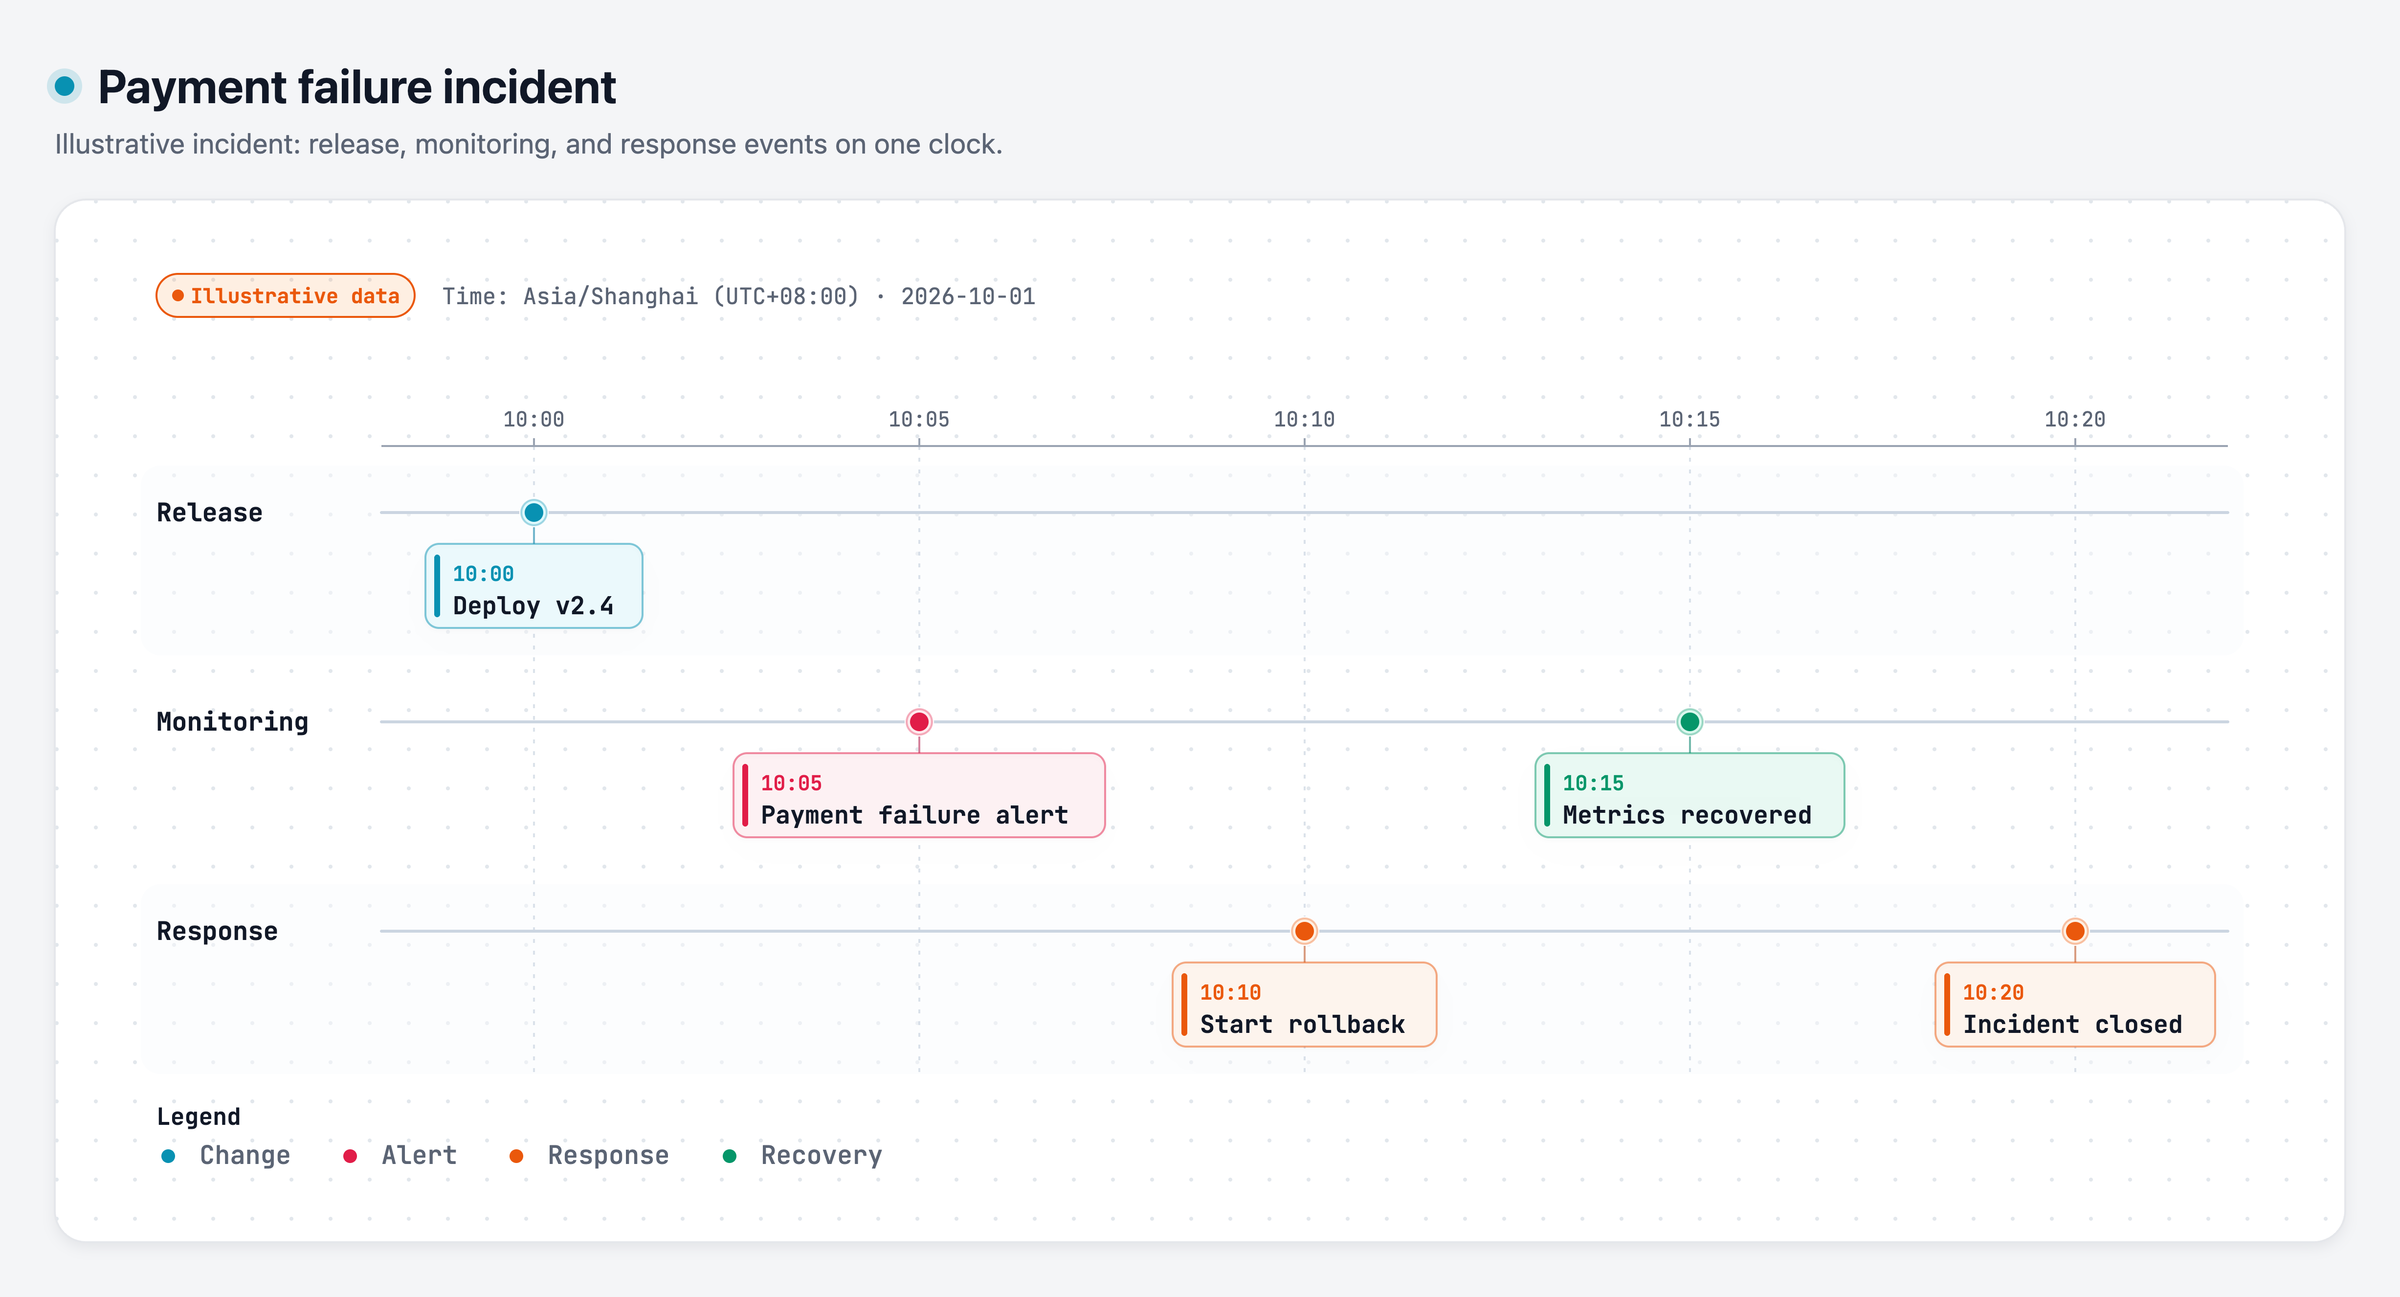Click the Change legend blue dot
The image size is (2400, 1297).
(x=168, y=1156)
